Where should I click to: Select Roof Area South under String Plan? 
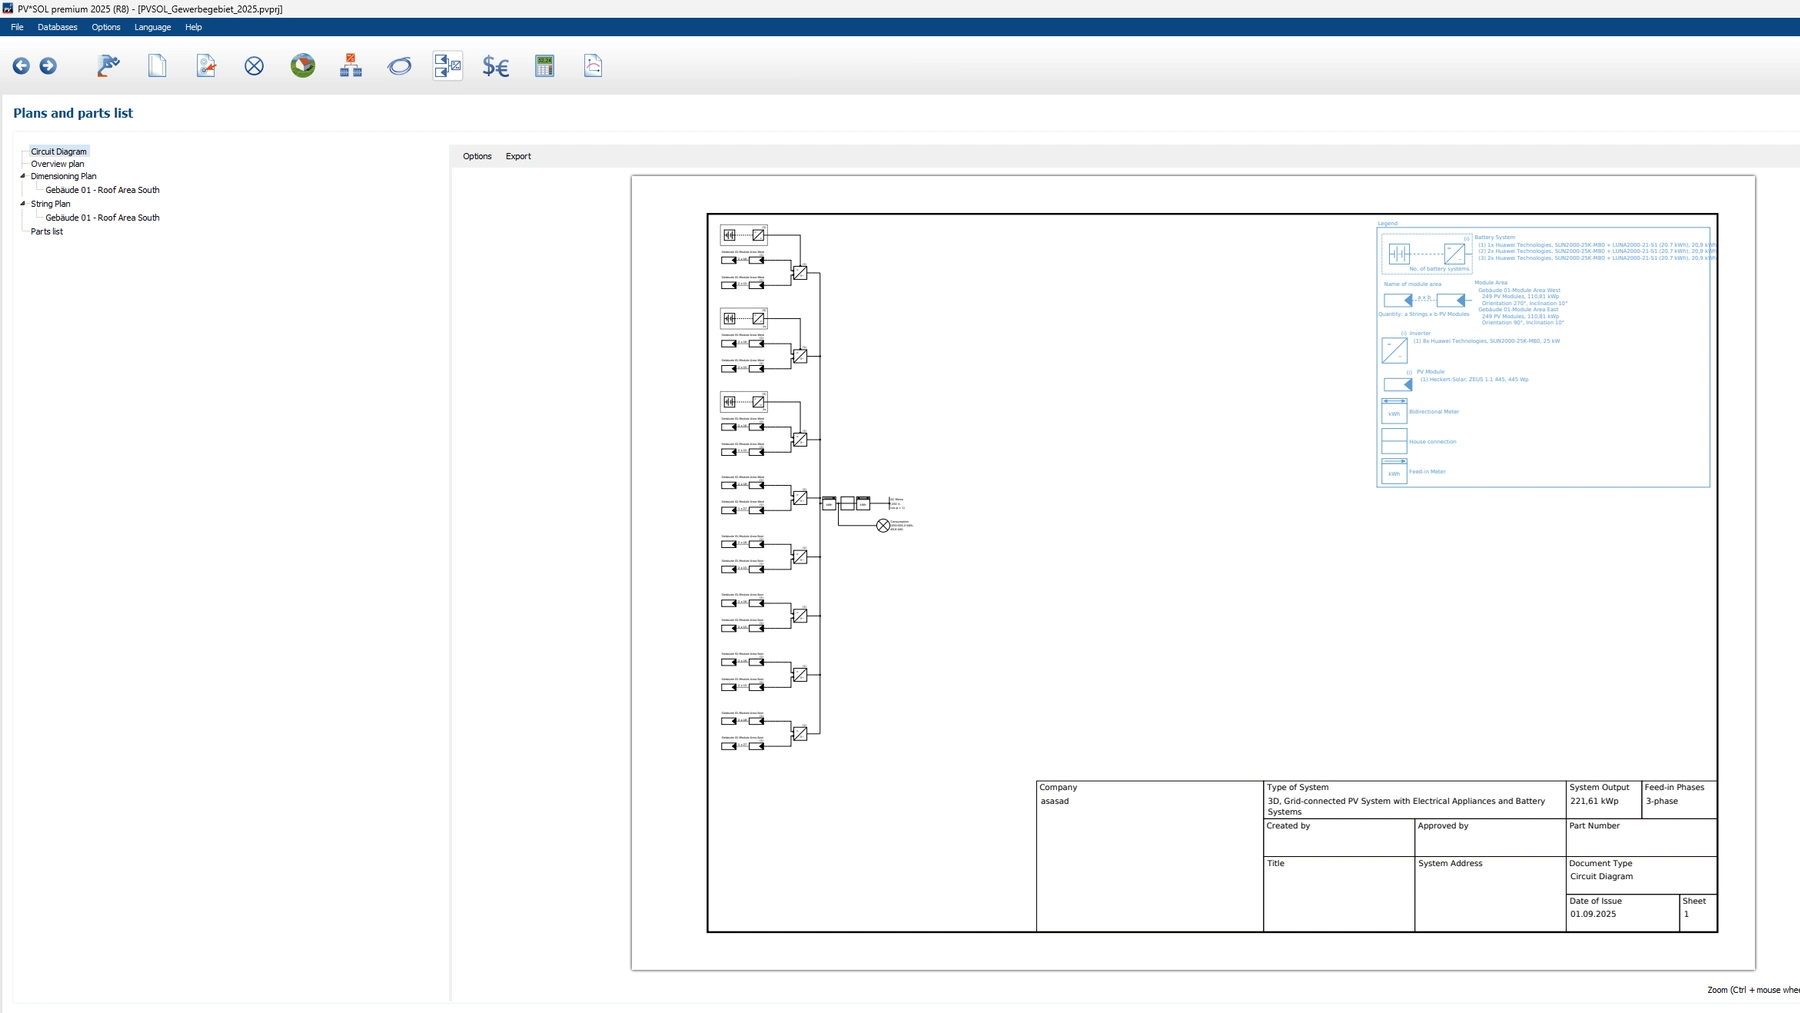pos(102,218)
